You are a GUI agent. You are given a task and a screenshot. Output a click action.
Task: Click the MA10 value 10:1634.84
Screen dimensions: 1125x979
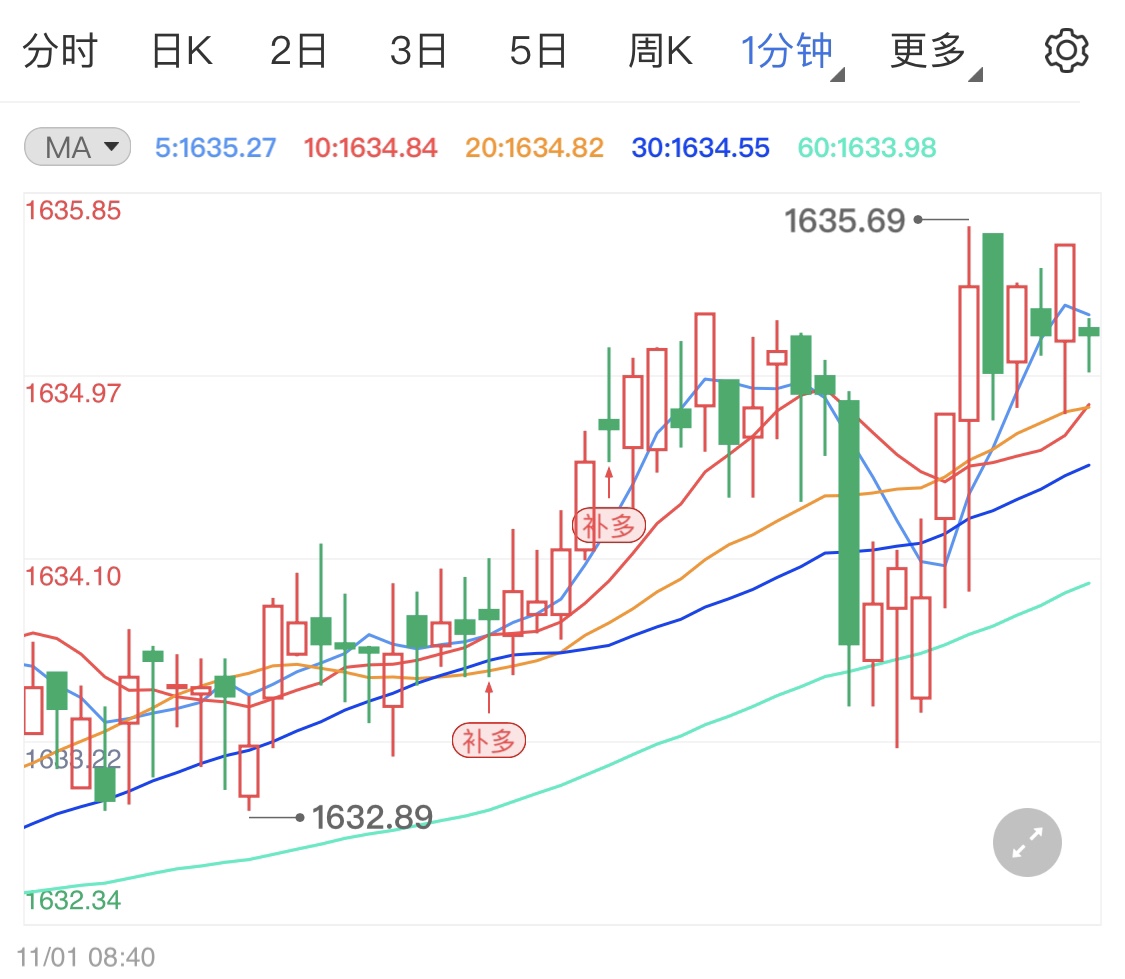click(x=370, y=148)
